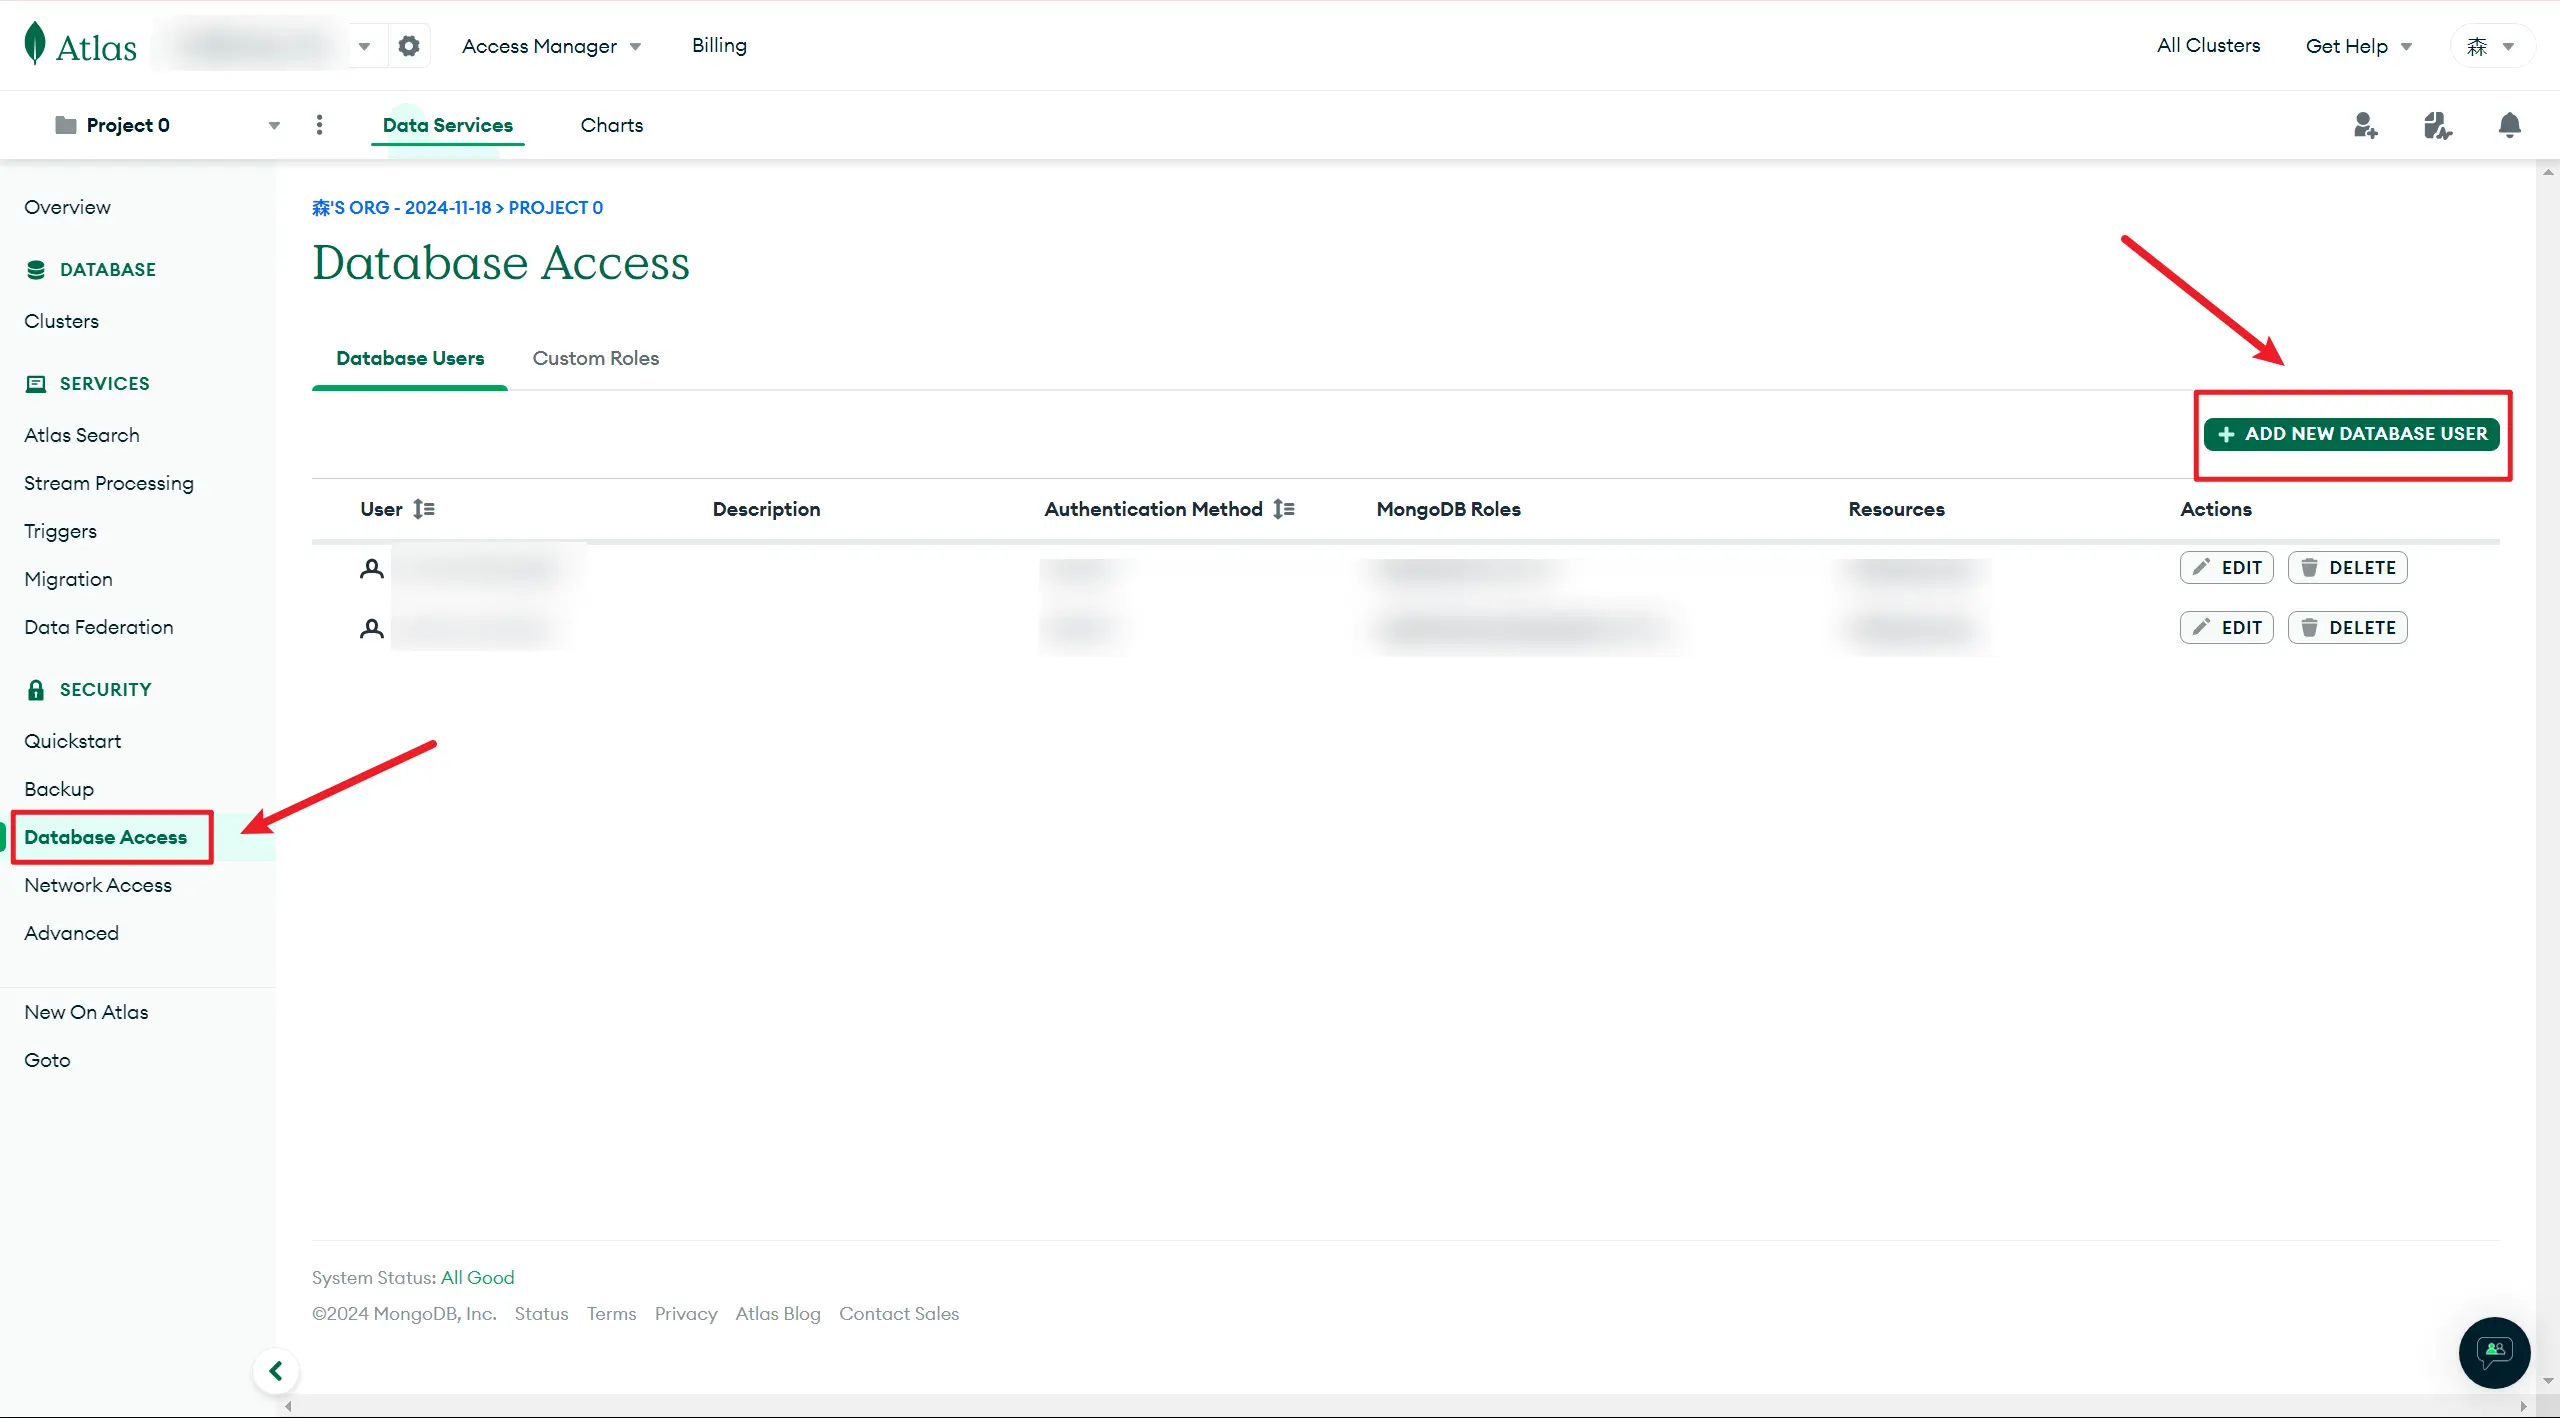
Task: Click Add New Database User button
Action: [2351, 434]
